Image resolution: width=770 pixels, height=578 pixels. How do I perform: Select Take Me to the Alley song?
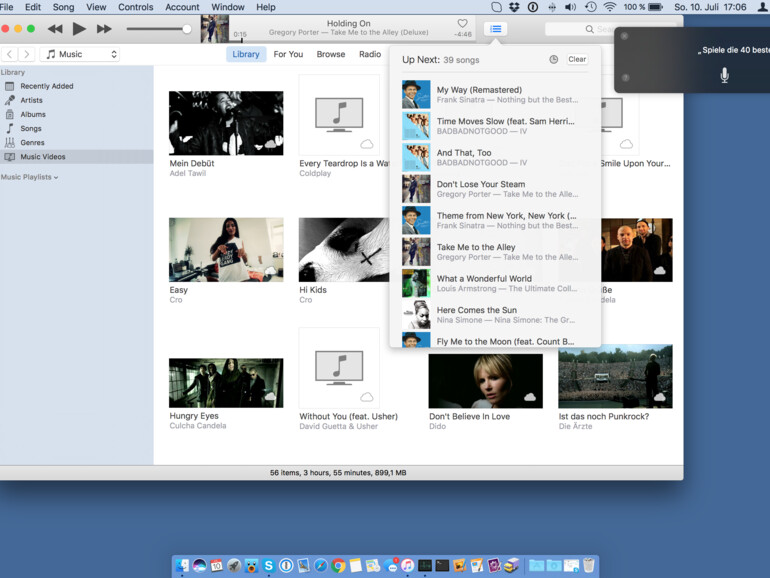point(495,251)
